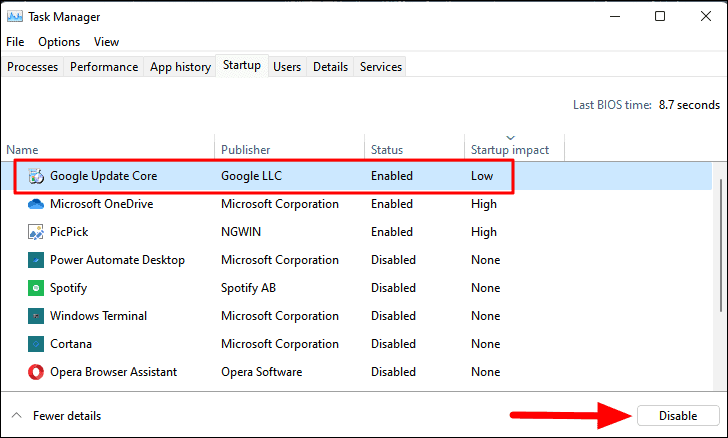Click the green Spotify icon

(x=36, y=288)
